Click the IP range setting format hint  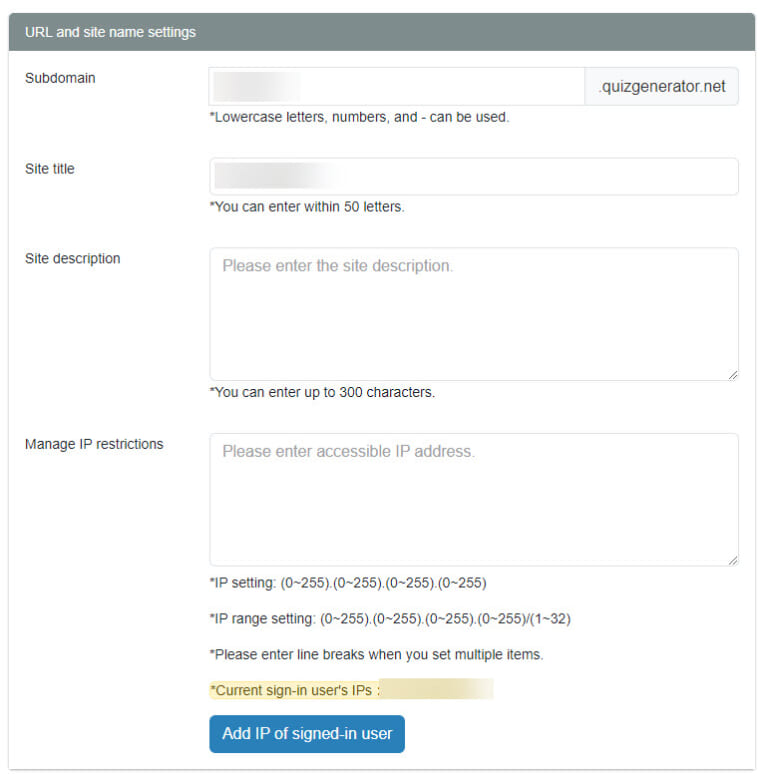[390, 619]
